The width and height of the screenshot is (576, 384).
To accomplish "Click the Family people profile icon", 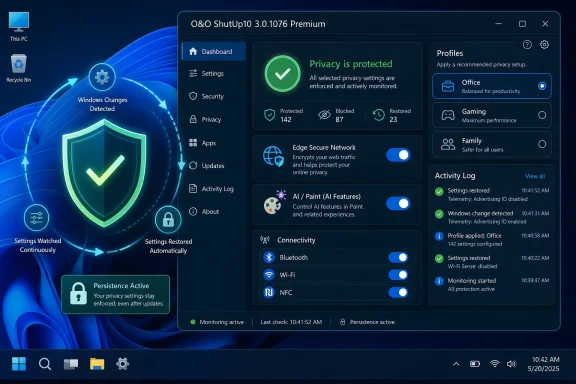I will click(447, 144).
